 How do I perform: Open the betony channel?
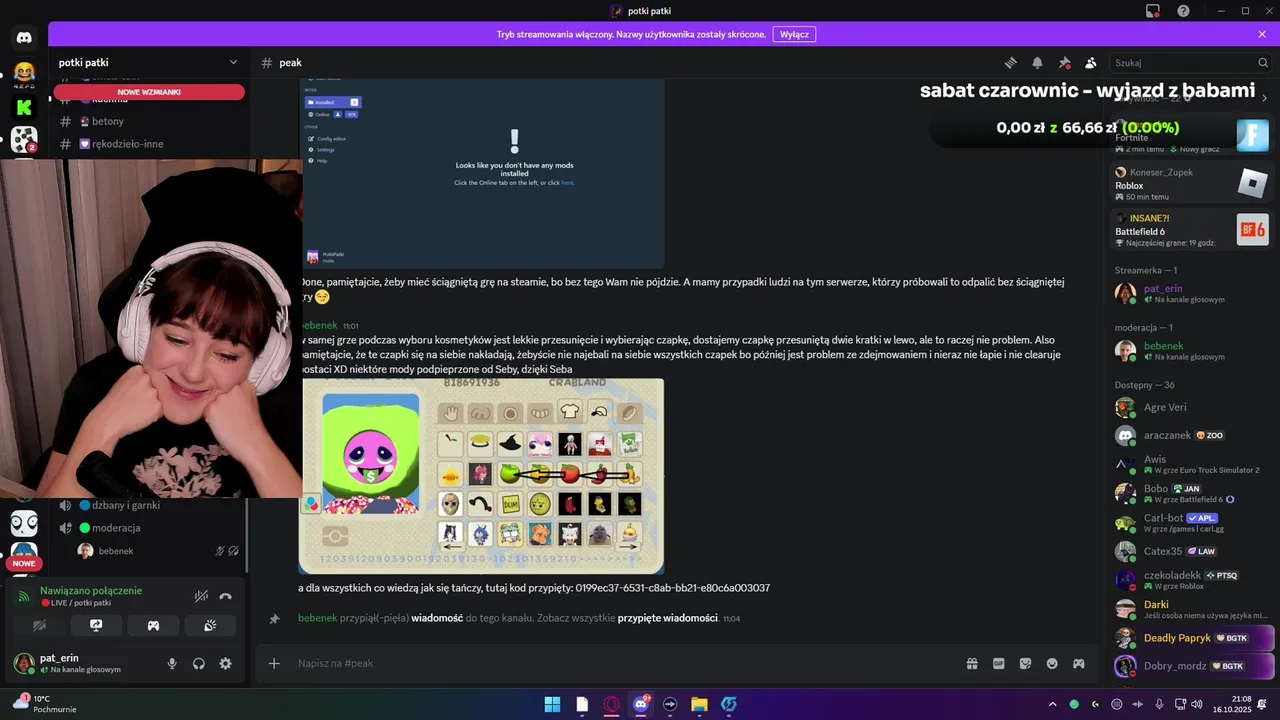150,121
